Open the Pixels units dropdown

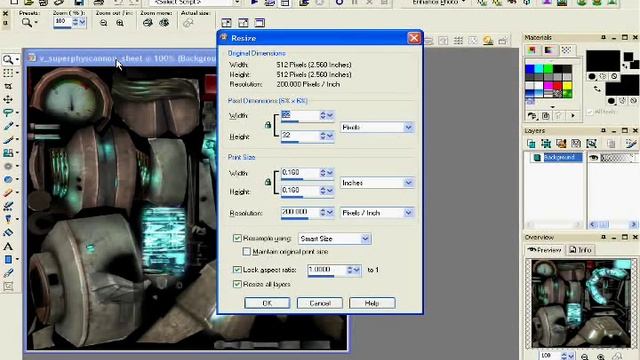click(x=409, y=127)
